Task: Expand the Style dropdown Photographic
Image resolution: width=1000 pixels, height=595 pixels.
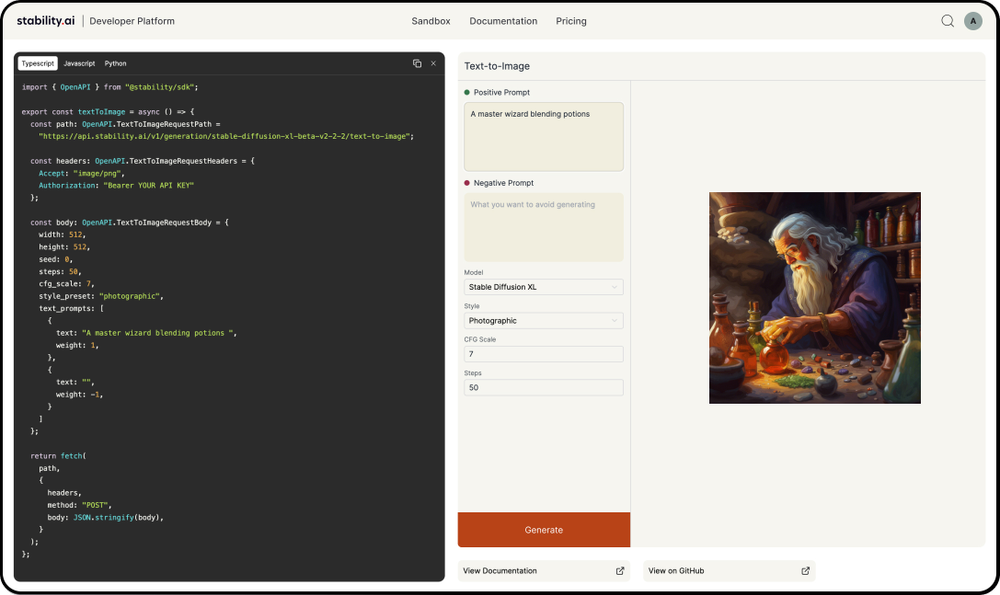Action: coord(543,321)
